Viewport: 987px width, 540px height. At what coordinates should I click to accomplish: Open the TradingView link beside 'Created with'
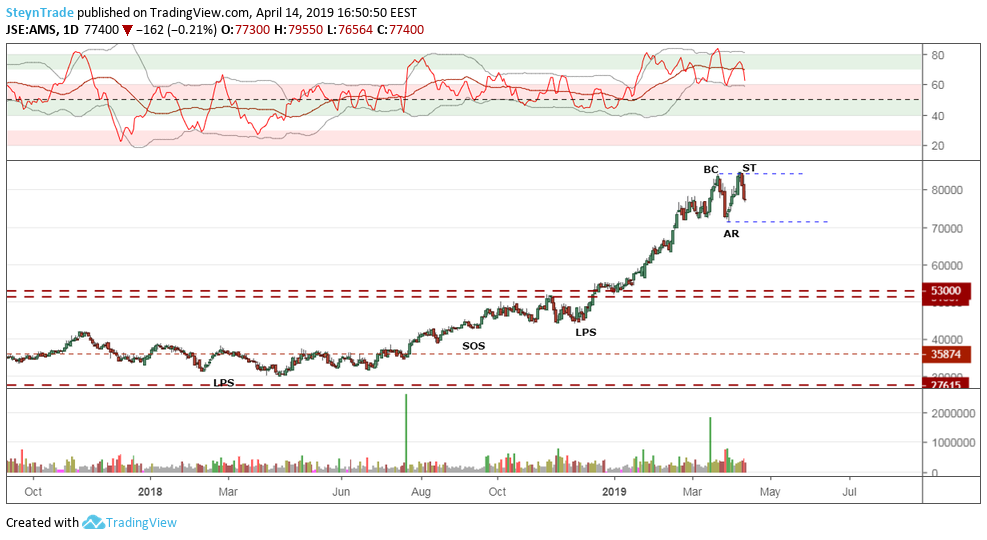coord(141,522)
